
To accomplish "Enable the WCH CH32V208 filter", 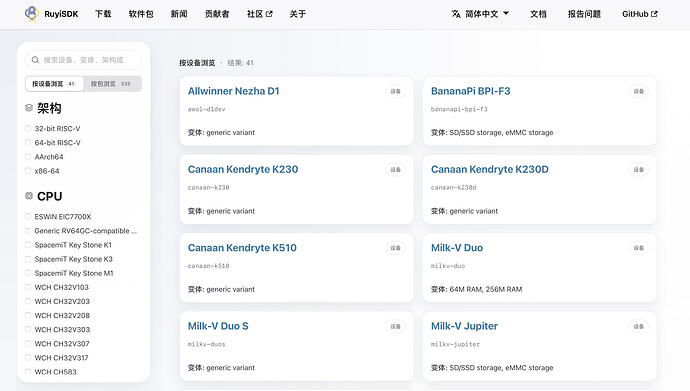I will coord(28,315).
